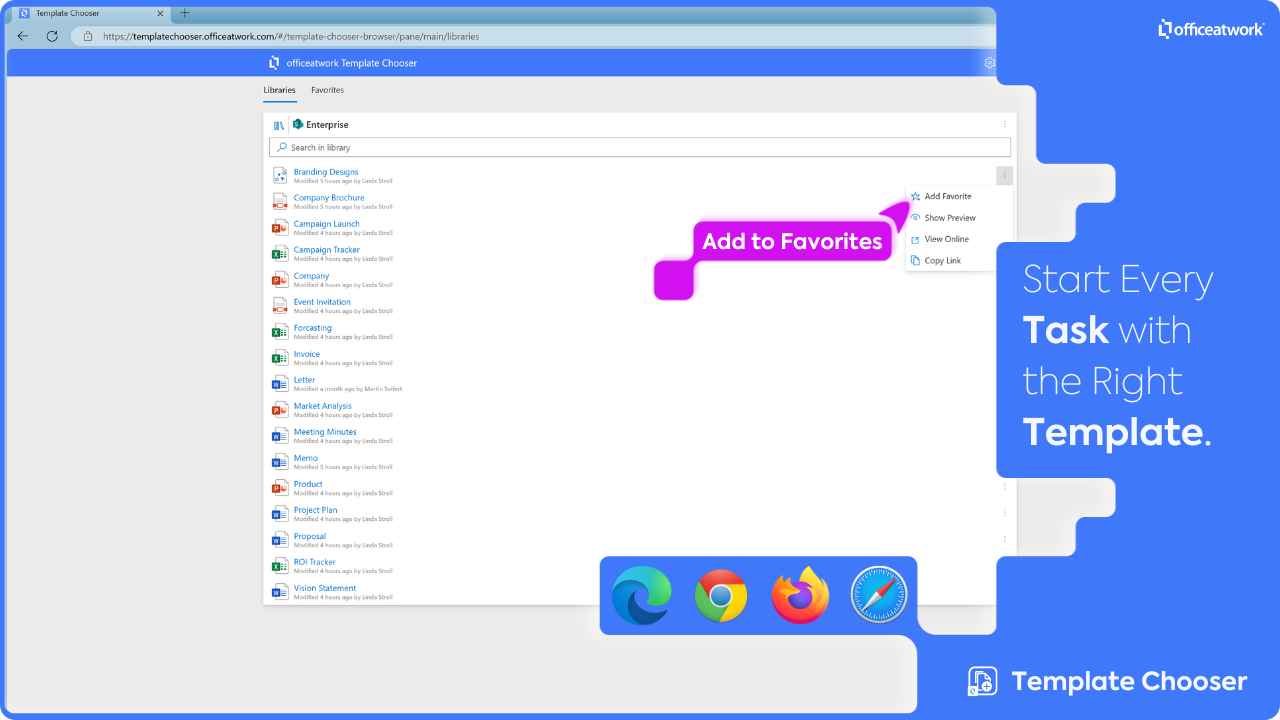Open the Company presentation template link
Viewport: 1280px width, 720px height.
(x=311, y=276)
